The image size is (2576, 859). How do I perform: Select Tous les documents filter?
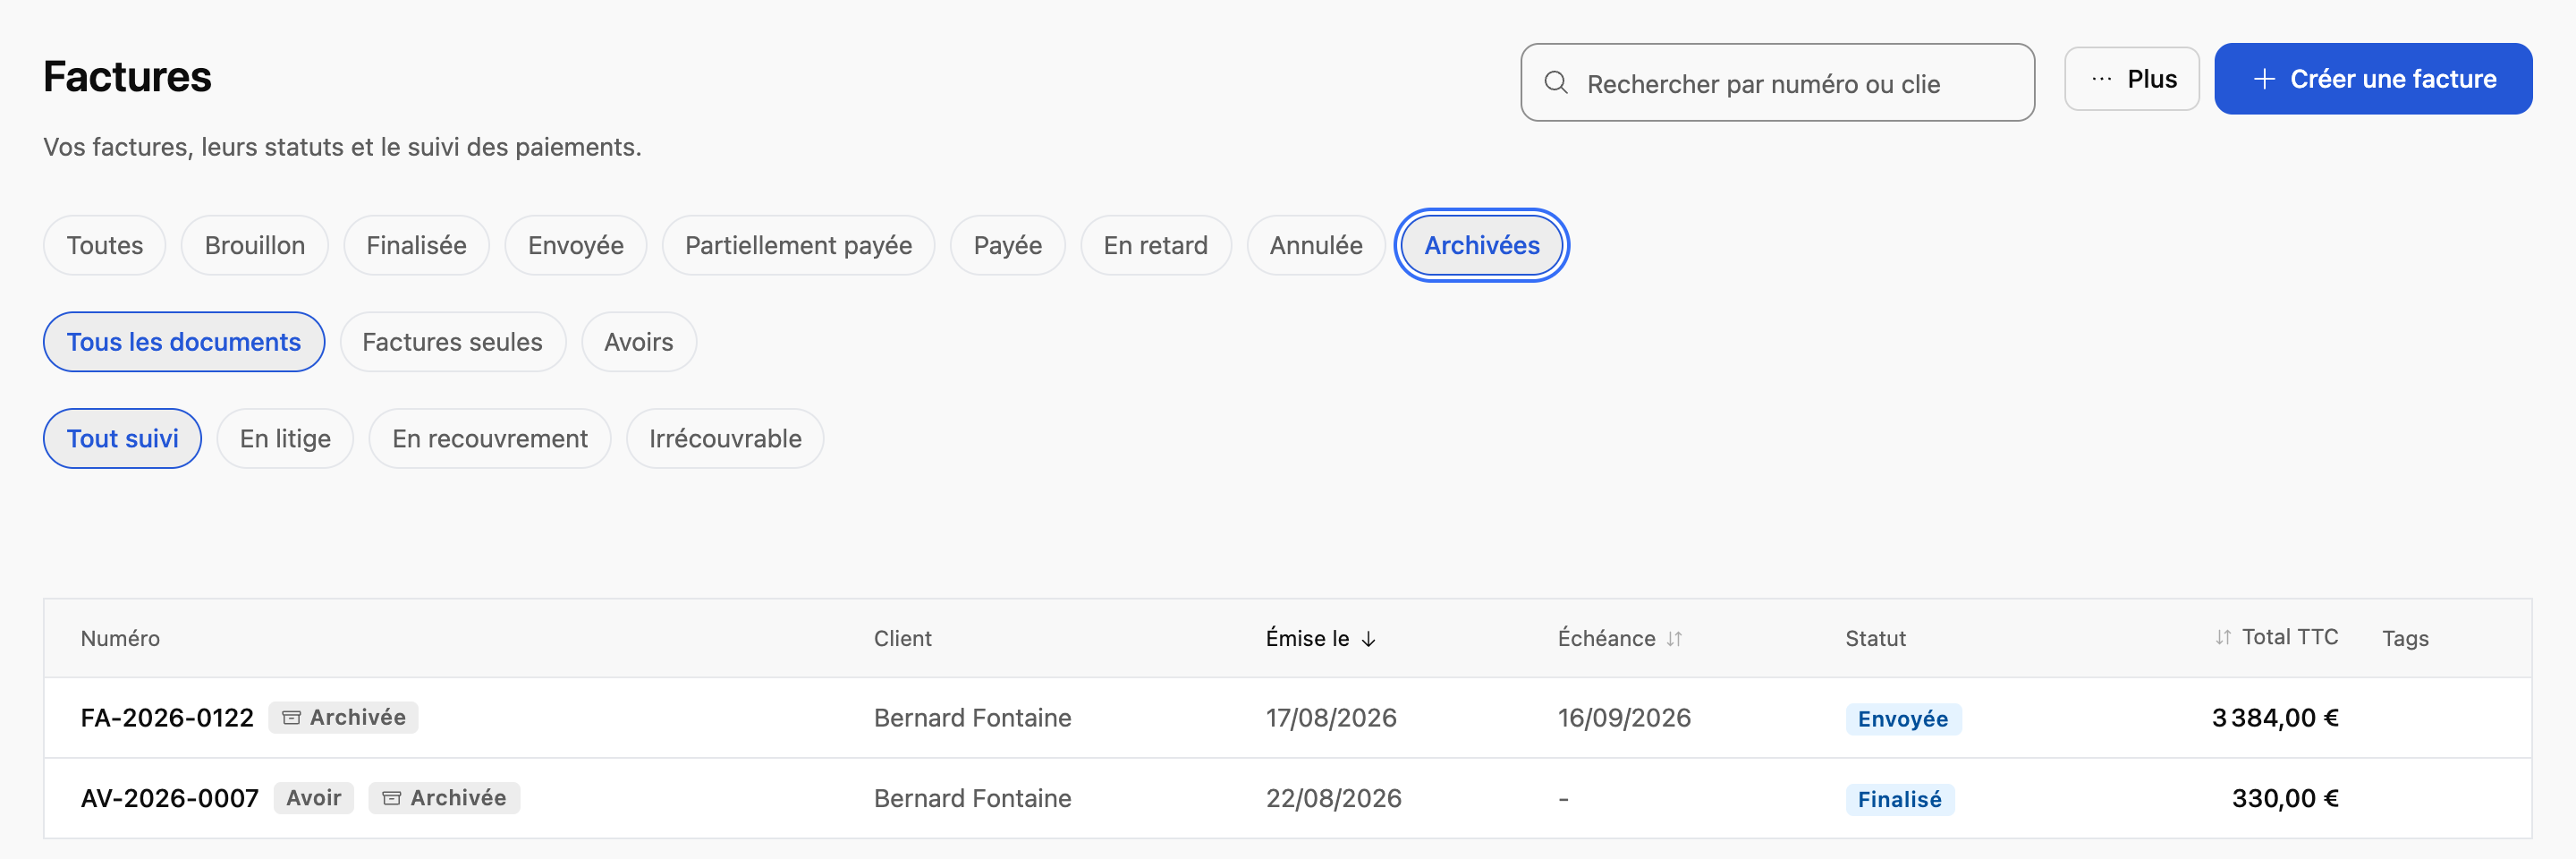(x=184, y=342)
